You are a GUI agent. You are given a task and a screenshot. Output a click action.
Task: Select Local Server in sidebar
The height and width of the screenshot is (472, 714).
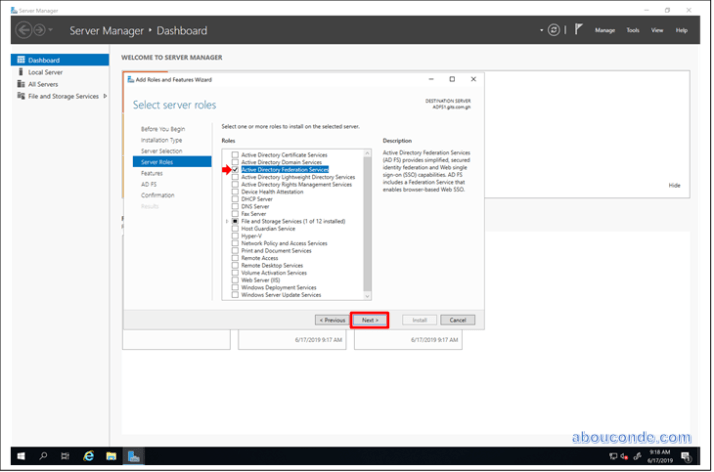click(x=46, y=72)
